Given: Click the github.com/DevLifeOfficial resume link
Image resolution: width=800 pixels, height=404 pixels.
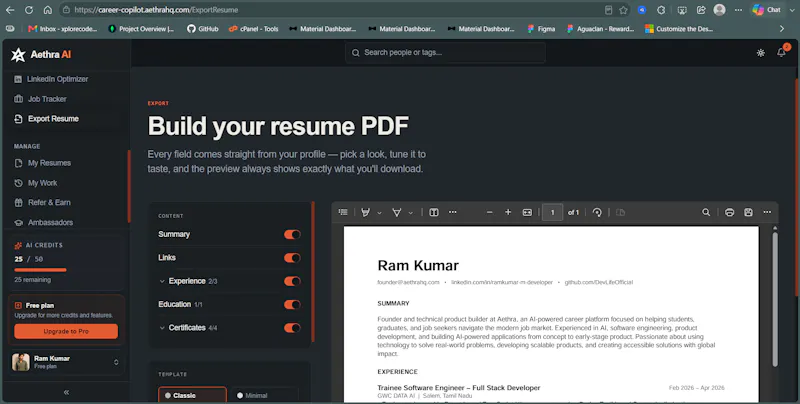Looking at the screenshot, I should click(x=598, y=282).
